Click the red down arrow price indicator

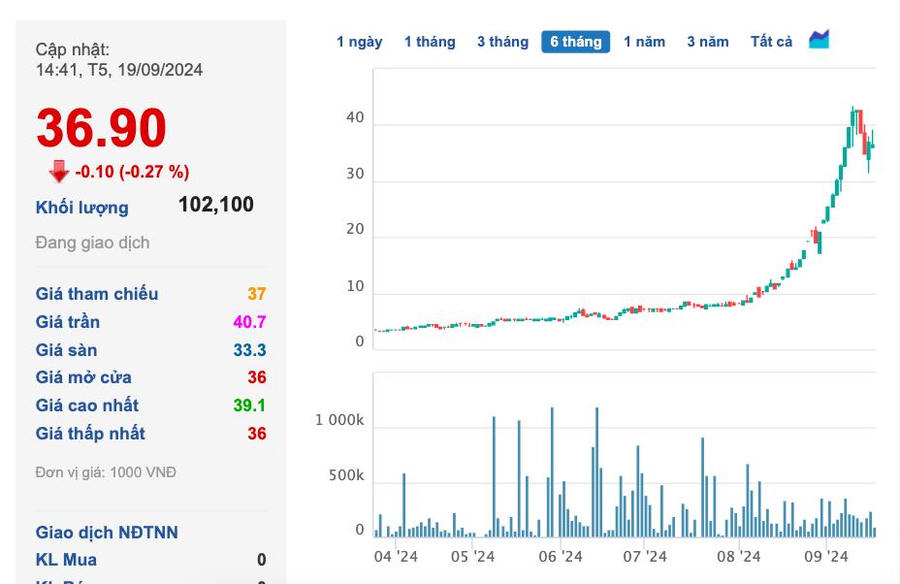tap(59, 172)
